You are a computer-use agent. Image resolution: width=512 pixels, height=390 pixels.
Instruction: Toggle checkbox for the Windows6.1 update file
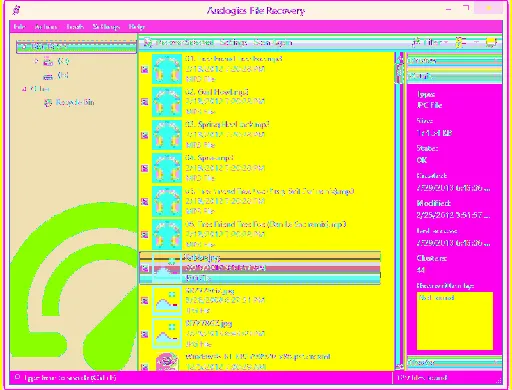145,367
